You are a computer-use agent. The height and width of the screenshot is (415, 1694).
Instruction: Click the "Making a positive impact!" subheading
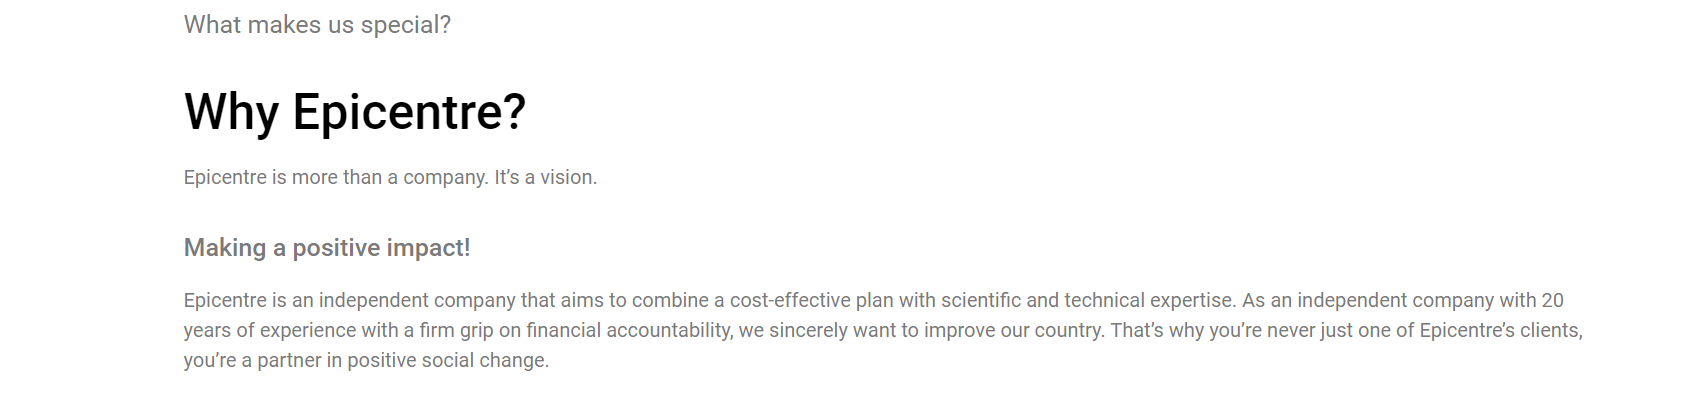pyautogui.click(x=327, y=248)
